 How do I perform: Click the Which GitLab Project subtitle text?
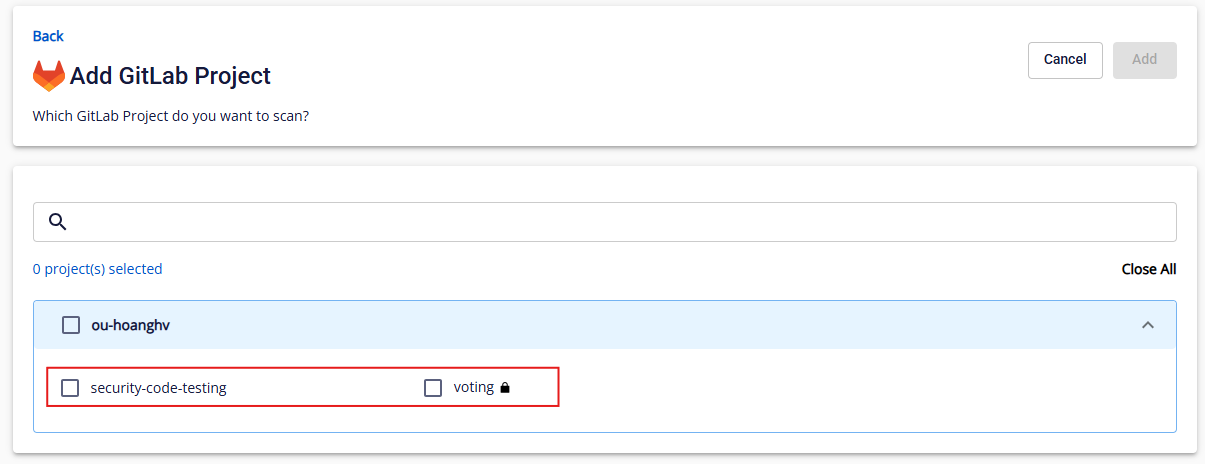click(171, 116)
